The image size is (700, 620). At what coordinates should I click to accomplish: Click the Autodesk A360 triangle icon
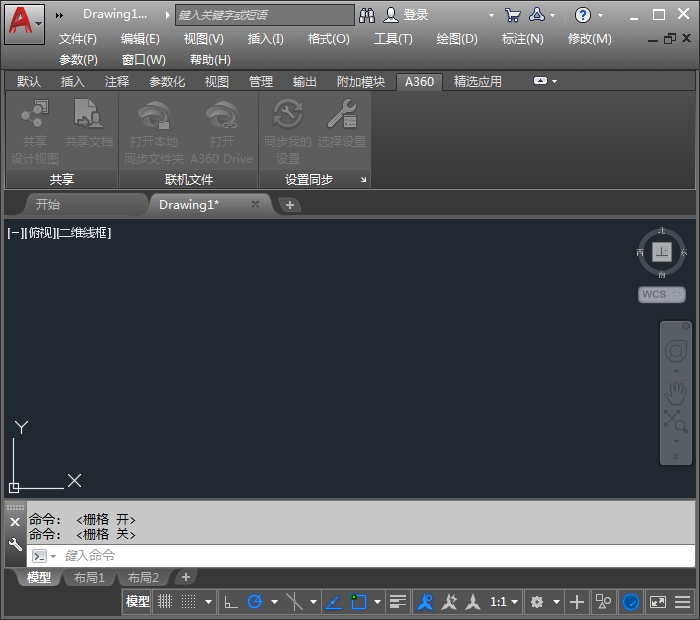coord(537,15)
